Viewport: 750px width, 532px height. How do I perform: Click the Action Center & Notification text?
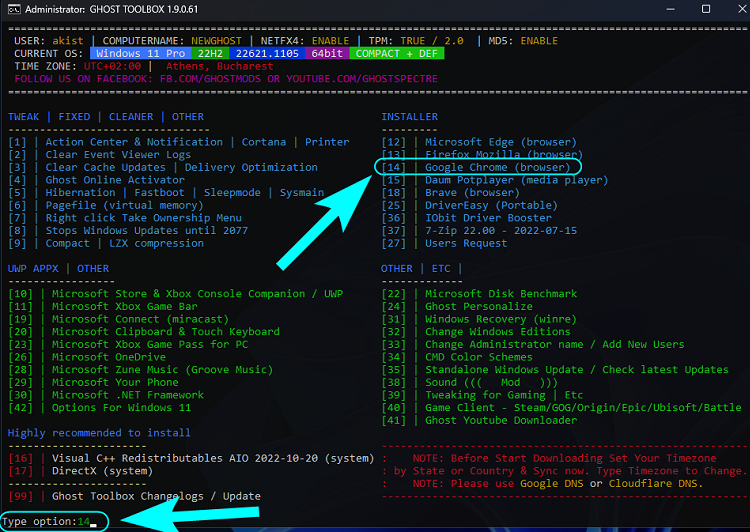click(134, 142)
